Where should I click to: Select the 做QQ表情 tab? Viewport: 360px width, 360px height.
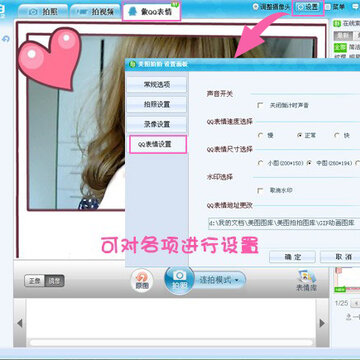point(152,12)
